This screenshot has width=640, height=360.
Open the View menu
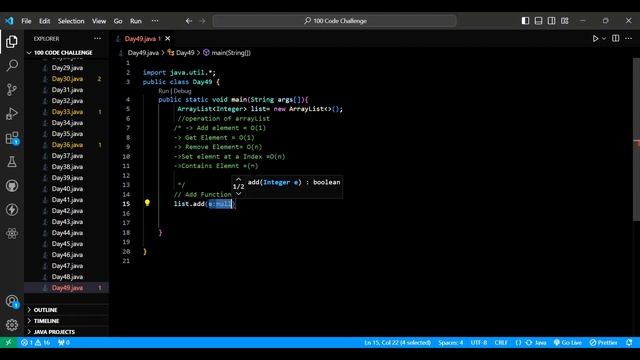(x=99, y=21)
